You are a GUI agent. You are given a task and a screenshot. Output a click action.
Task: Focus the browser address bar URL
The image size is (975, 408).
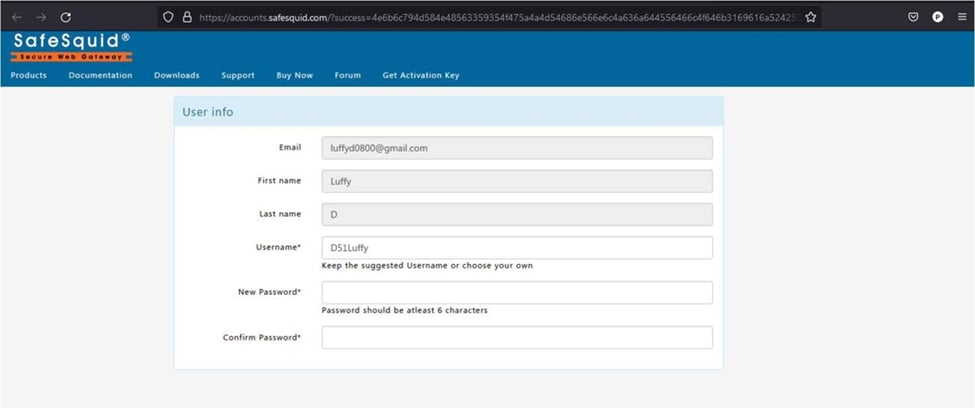497,17
